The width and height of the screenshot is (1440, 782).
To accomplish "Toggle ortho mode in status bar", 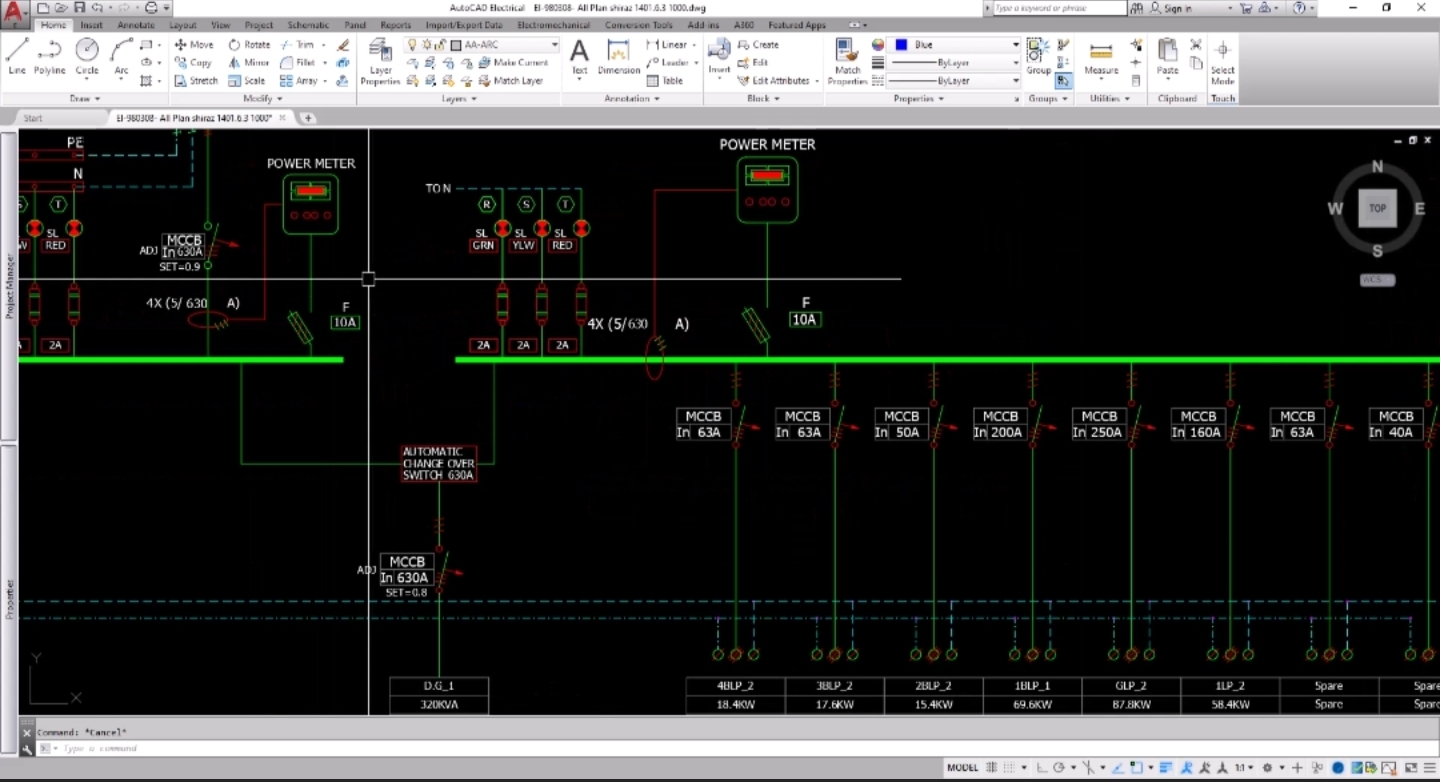I will tap(1041, 768).
